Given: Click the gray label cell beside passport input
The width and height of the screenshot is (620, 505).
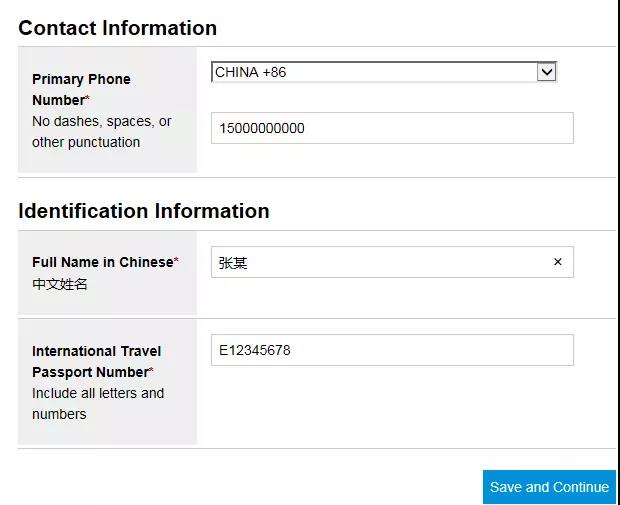Looking at the screenshot, I should pos(107,382).
